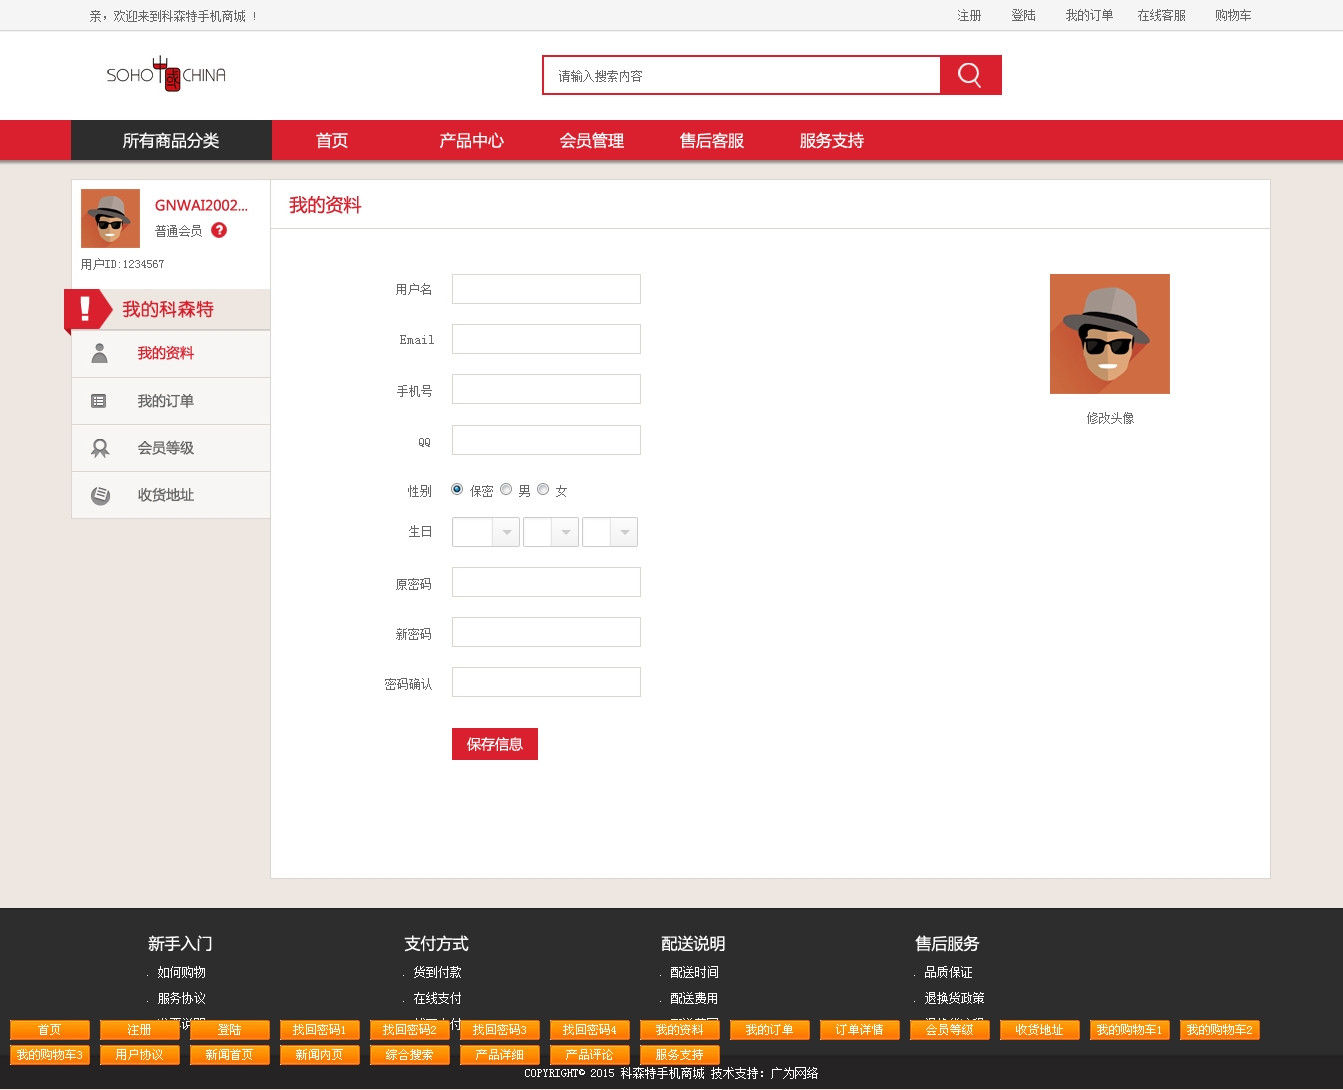Click the 用户名 input field
Screen dimensions: 1343x1090
(x=546, y=289)
